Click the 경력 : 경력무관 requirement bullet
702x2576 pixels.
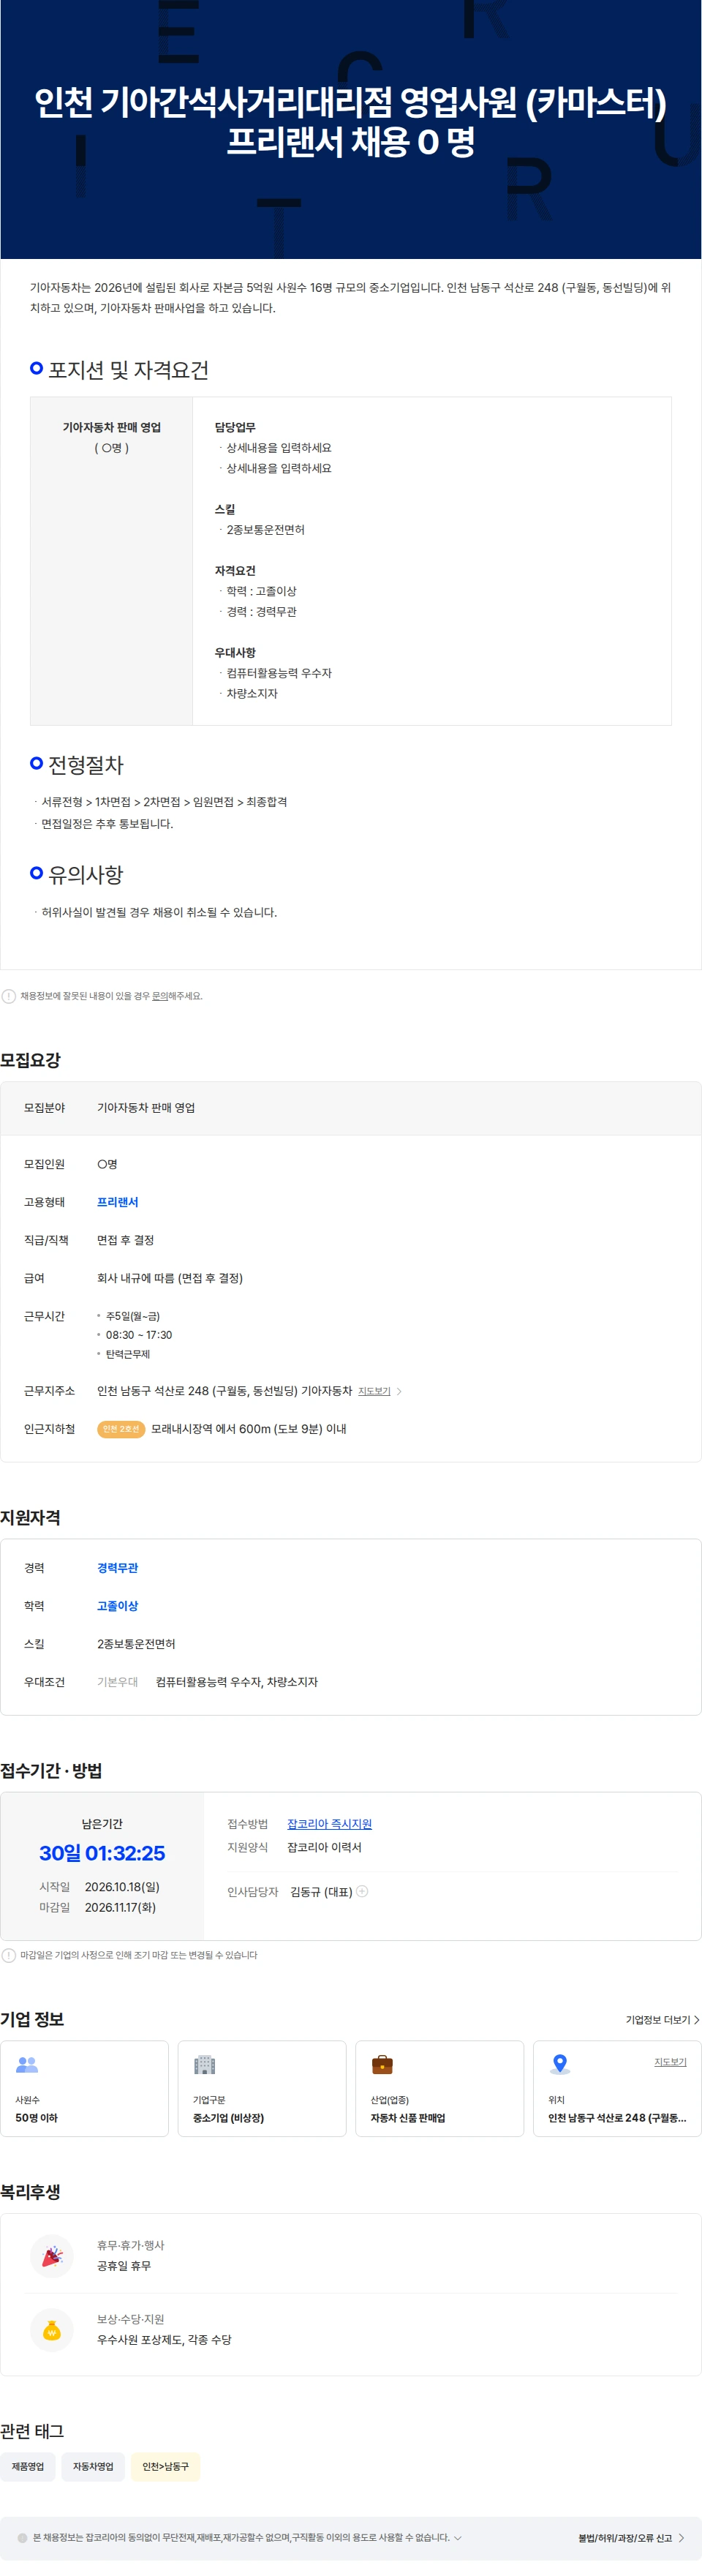point(261,611)
